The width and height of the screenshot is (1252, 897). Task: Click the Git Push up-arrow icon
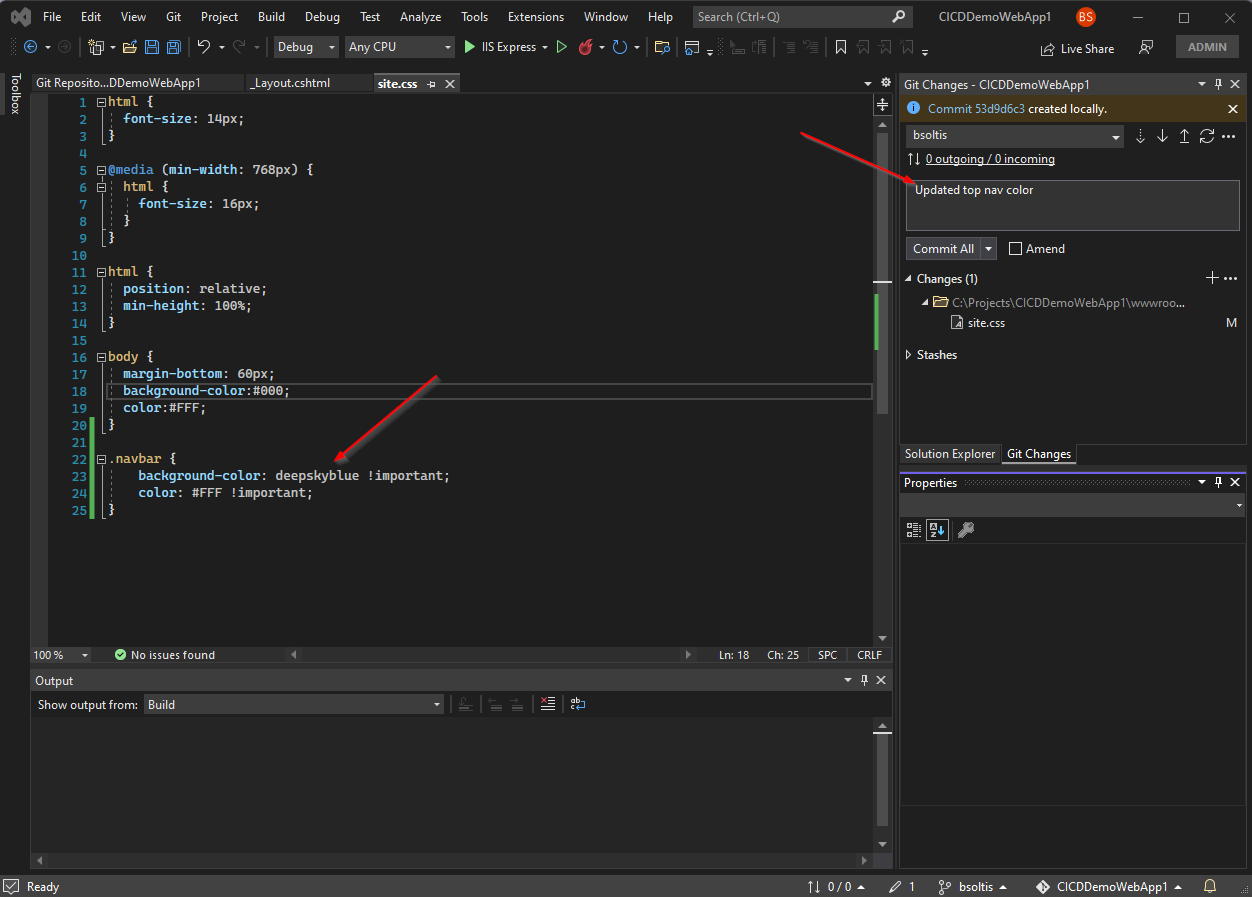pos(1184,136)
